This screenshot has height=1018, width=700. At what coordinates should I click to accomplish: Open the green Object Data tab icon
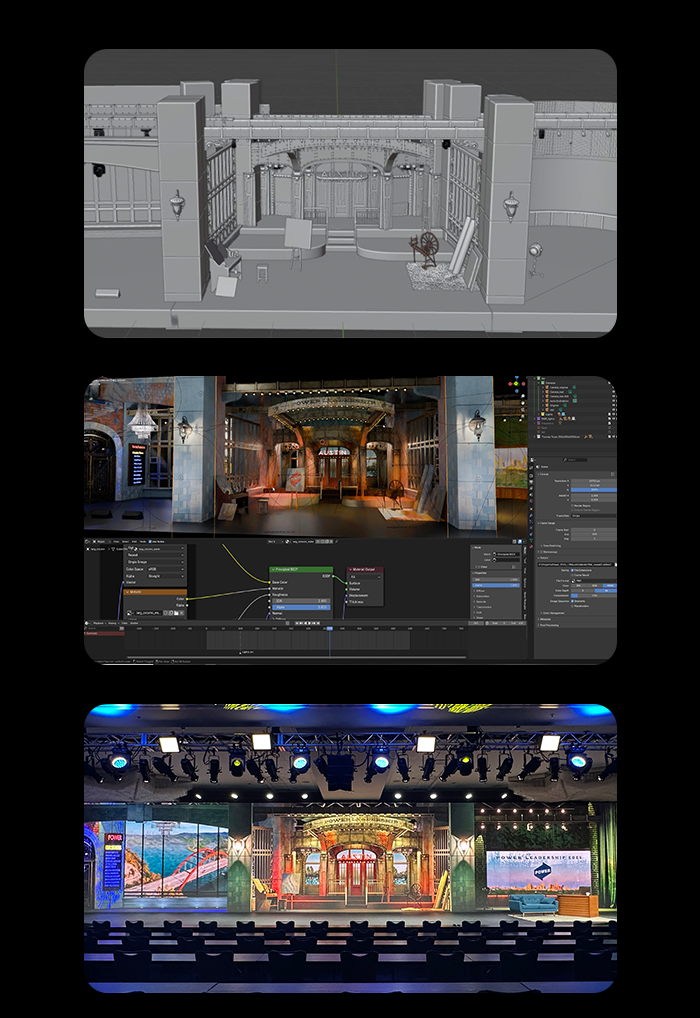click(x=531, y=540)
